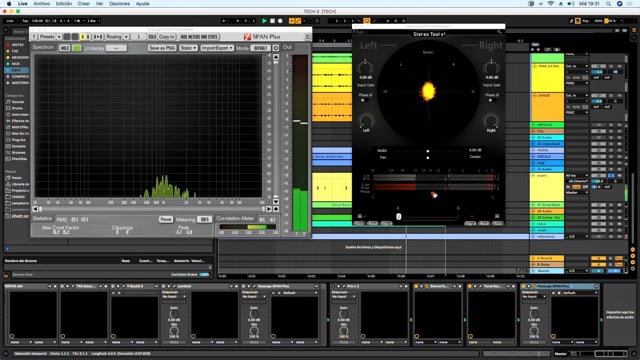Toggle the Metering DBFS button in SPAN
This screenshot has height=360, width=640.
point(204,220)
